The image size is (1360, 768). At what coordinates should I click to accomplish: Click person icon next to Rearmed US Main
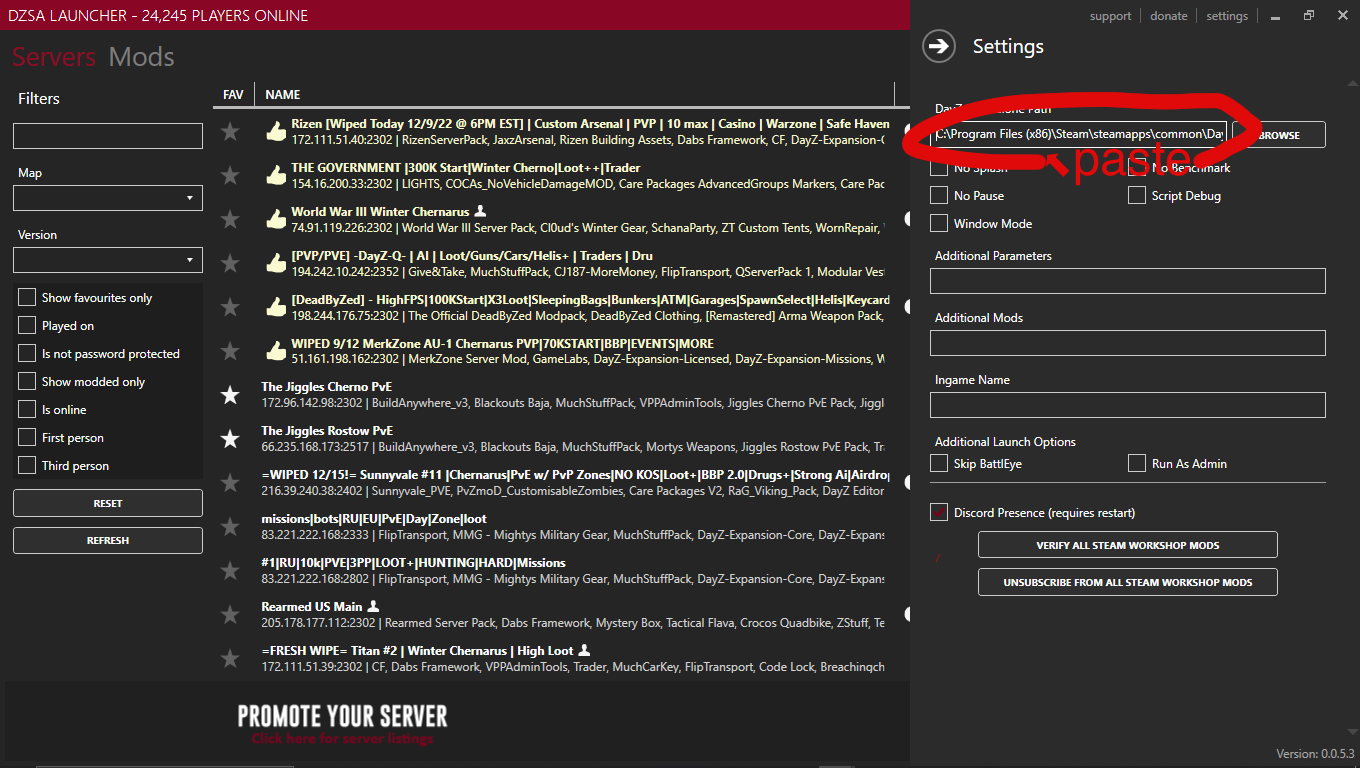[373, 606]
